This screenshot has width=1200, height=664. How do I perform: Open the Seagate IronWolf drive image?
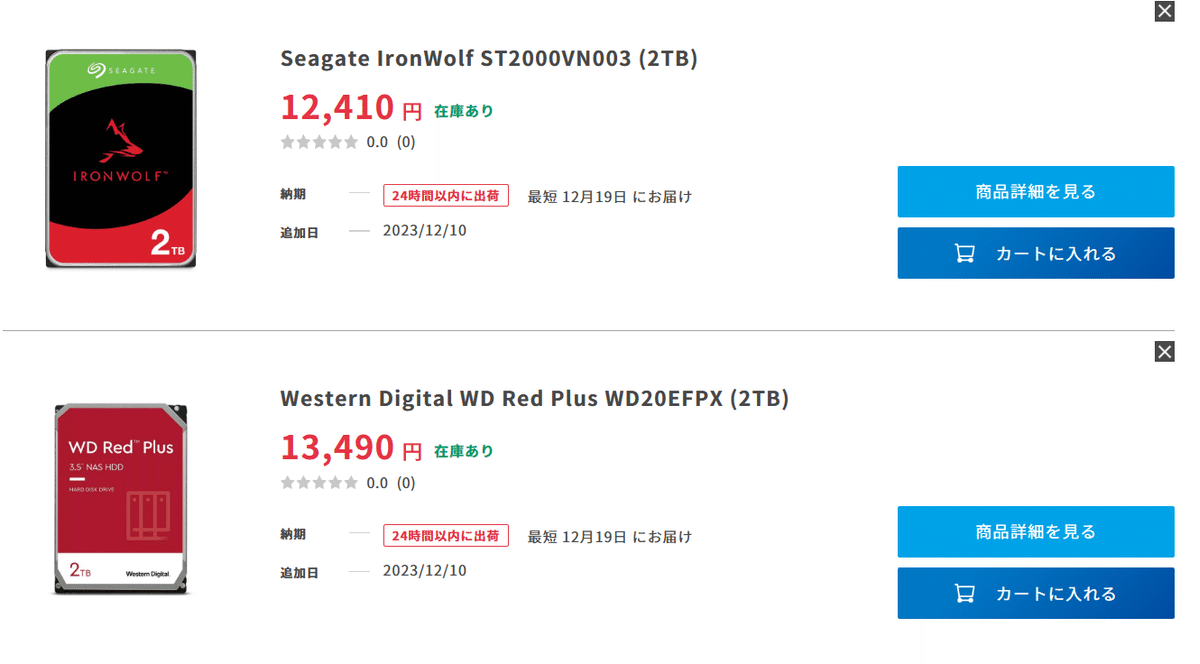tap(120, 159)
